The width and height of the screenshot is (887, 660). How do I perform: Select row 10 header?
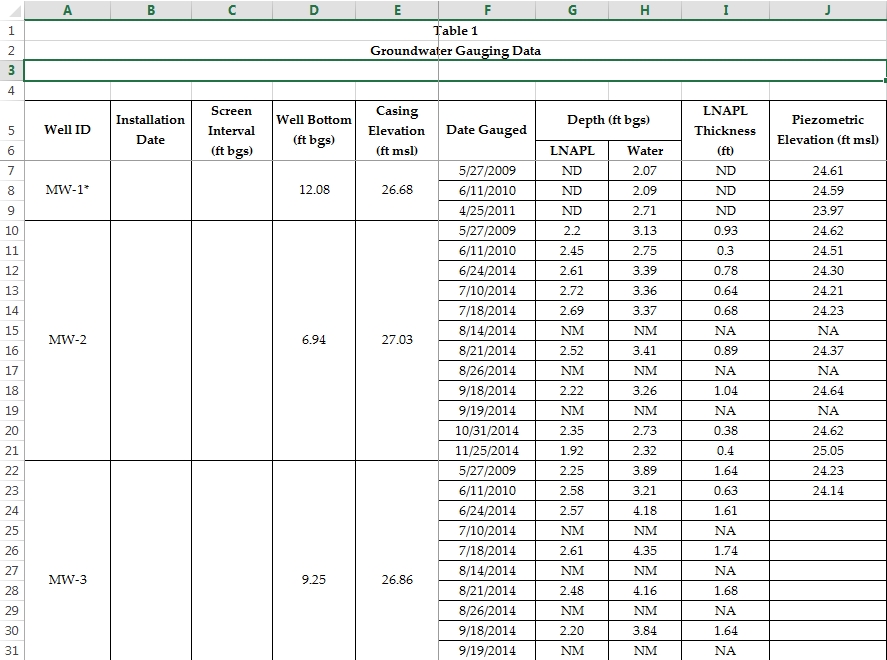pyautogui.click(x=11, y=231)
